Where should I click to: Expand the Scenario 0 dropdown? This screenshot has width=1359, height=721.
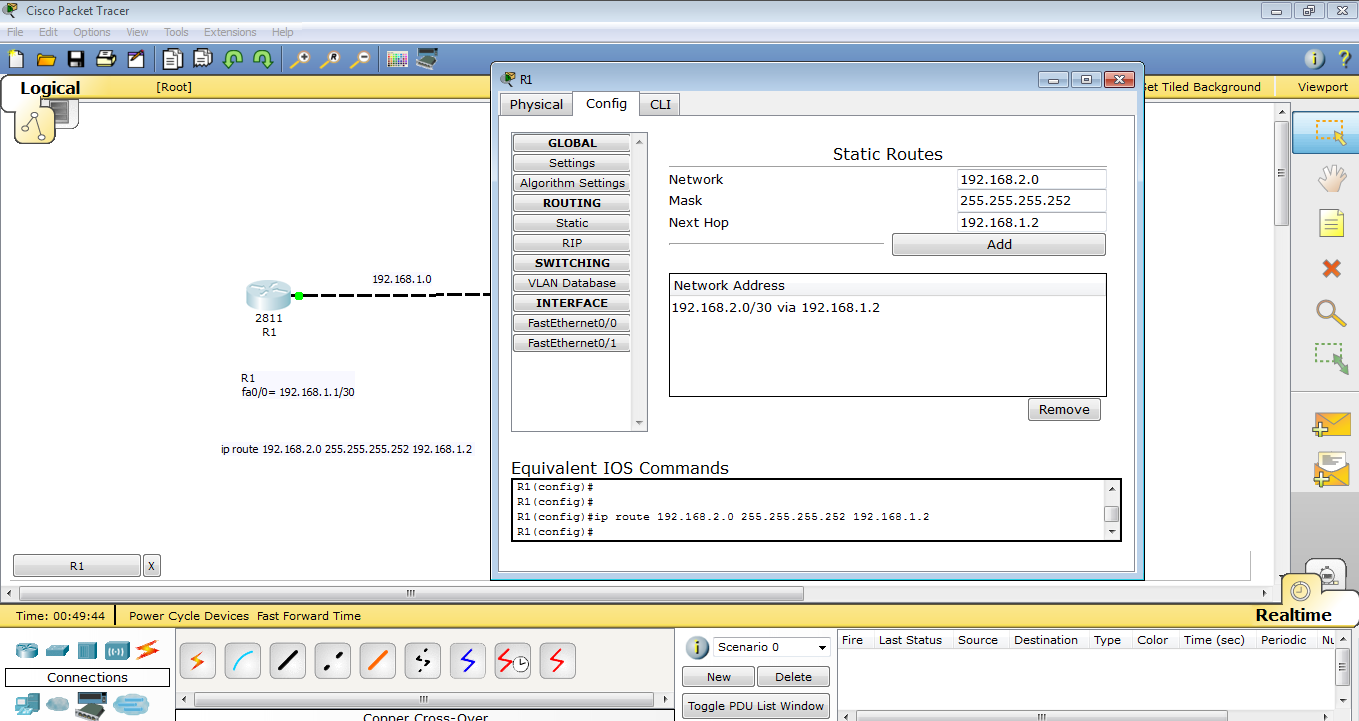[770, 647]
